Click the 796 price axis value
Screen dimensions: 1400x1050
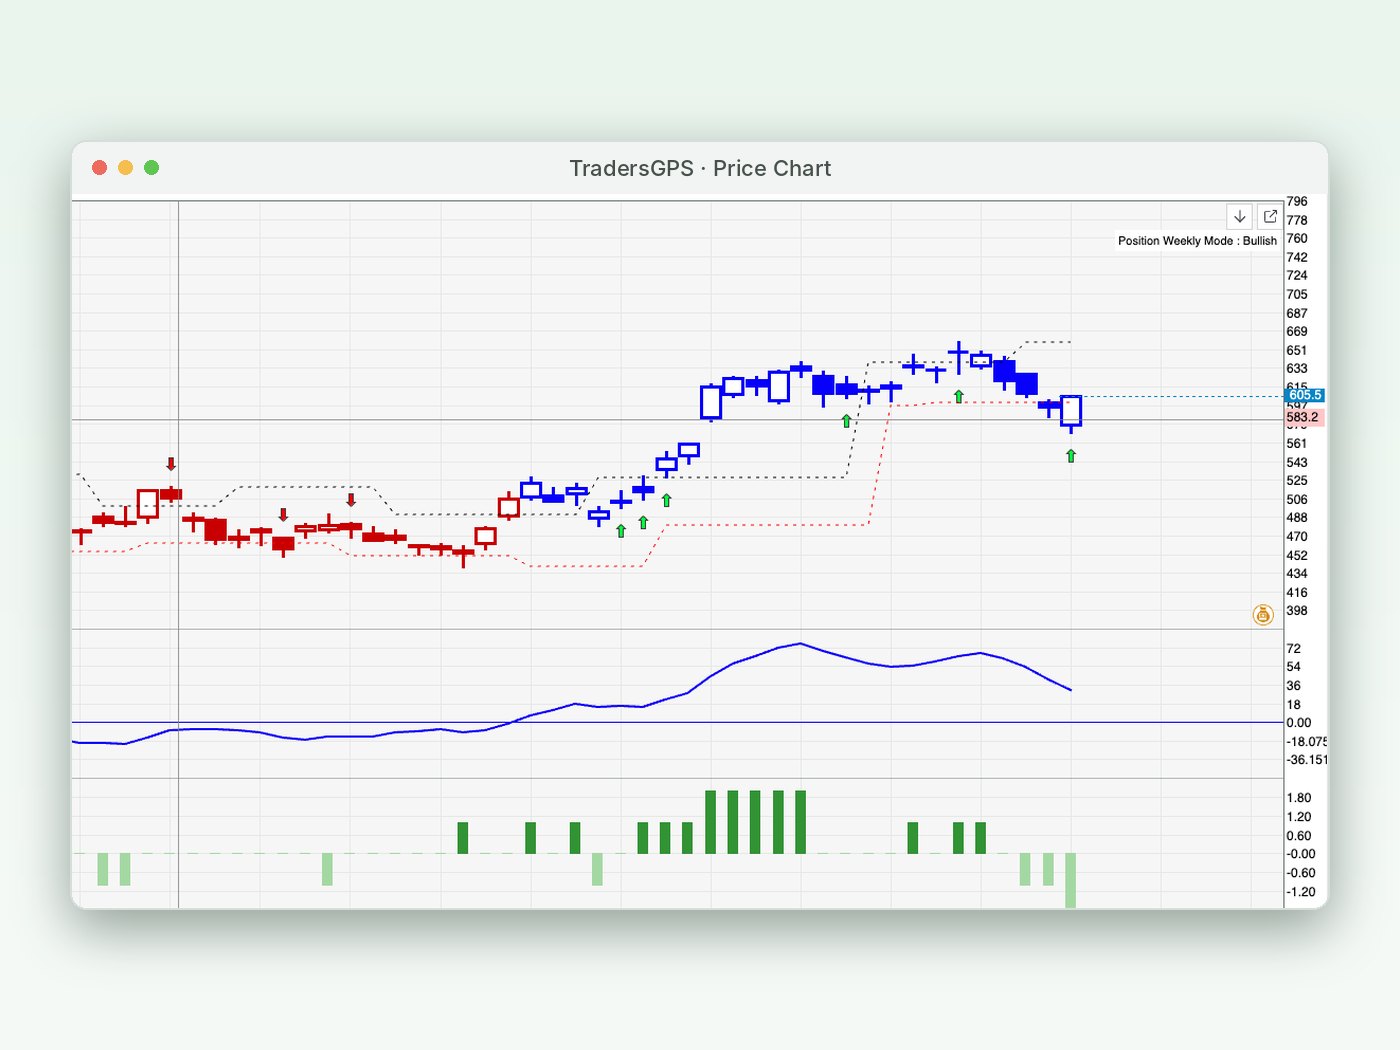click(x=1297, y=201)
